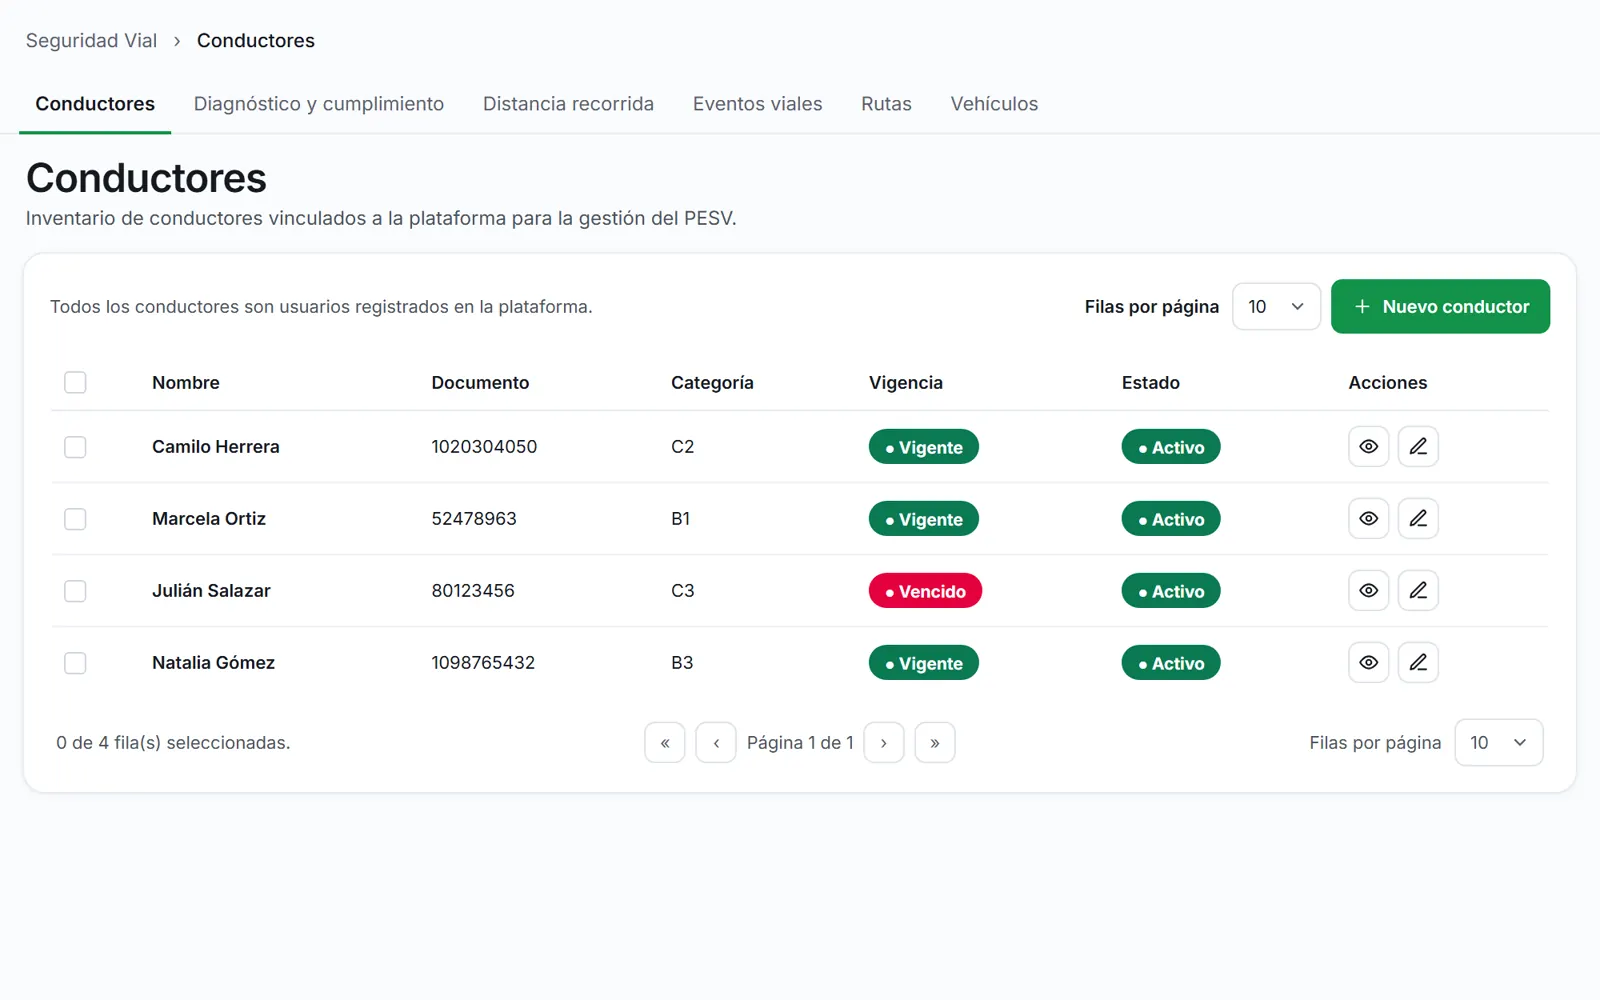This screenshot has height=1000, width=1600.
Task: Go to the Eventos viales tab
Action: click(757, 104)
